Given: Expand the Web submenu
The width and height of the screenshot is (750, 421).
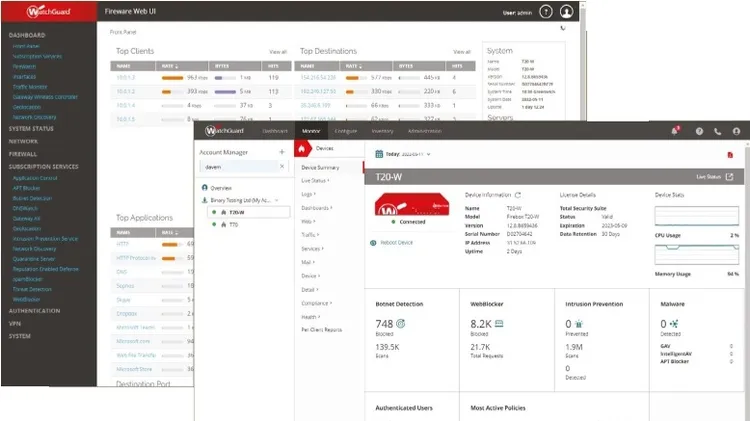Looking at the screenshot, I should (309, 222).
